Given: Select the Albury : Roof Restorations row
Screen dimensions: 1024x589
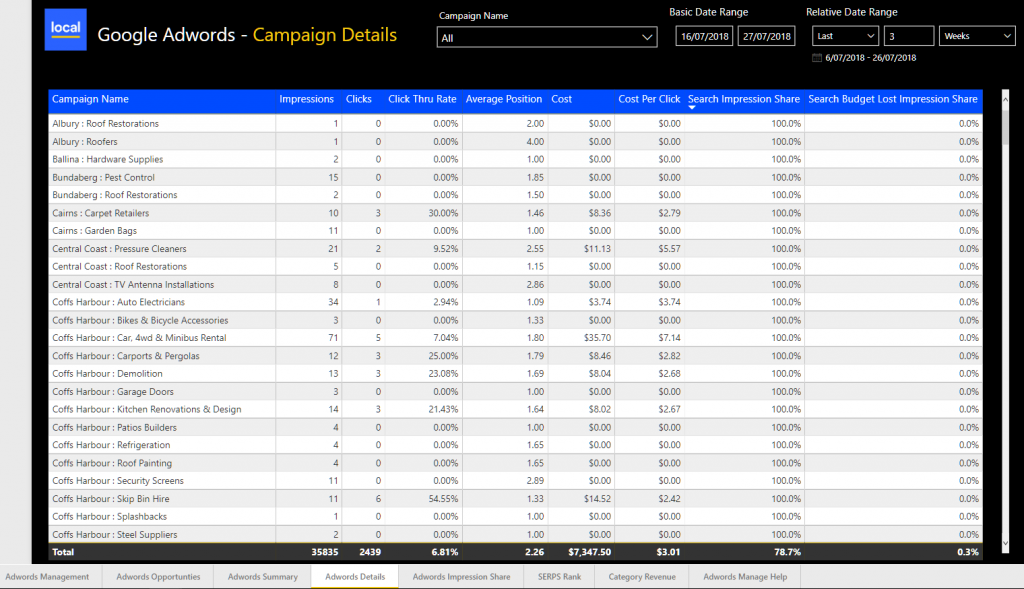Looking at the screenshot, I should point(515,123).
